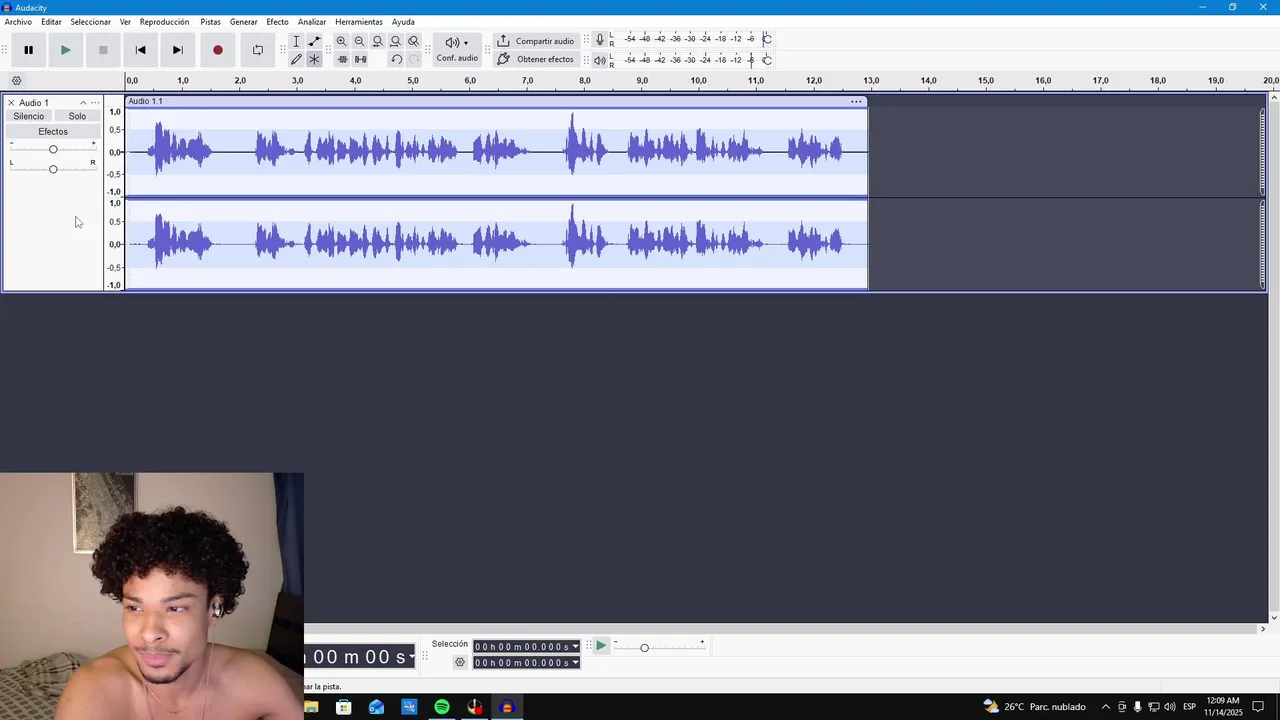Select the Envelope tool
The image size is (1280, 720).
click(x=314, y=41)
